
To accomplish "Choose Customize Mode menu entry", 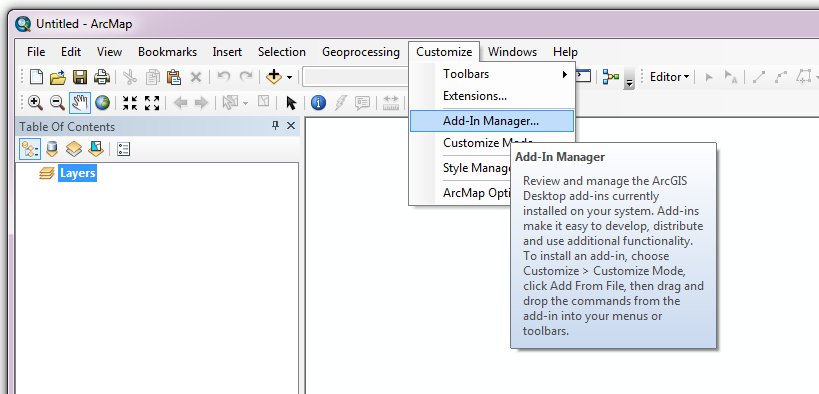I will click(488, 142).
